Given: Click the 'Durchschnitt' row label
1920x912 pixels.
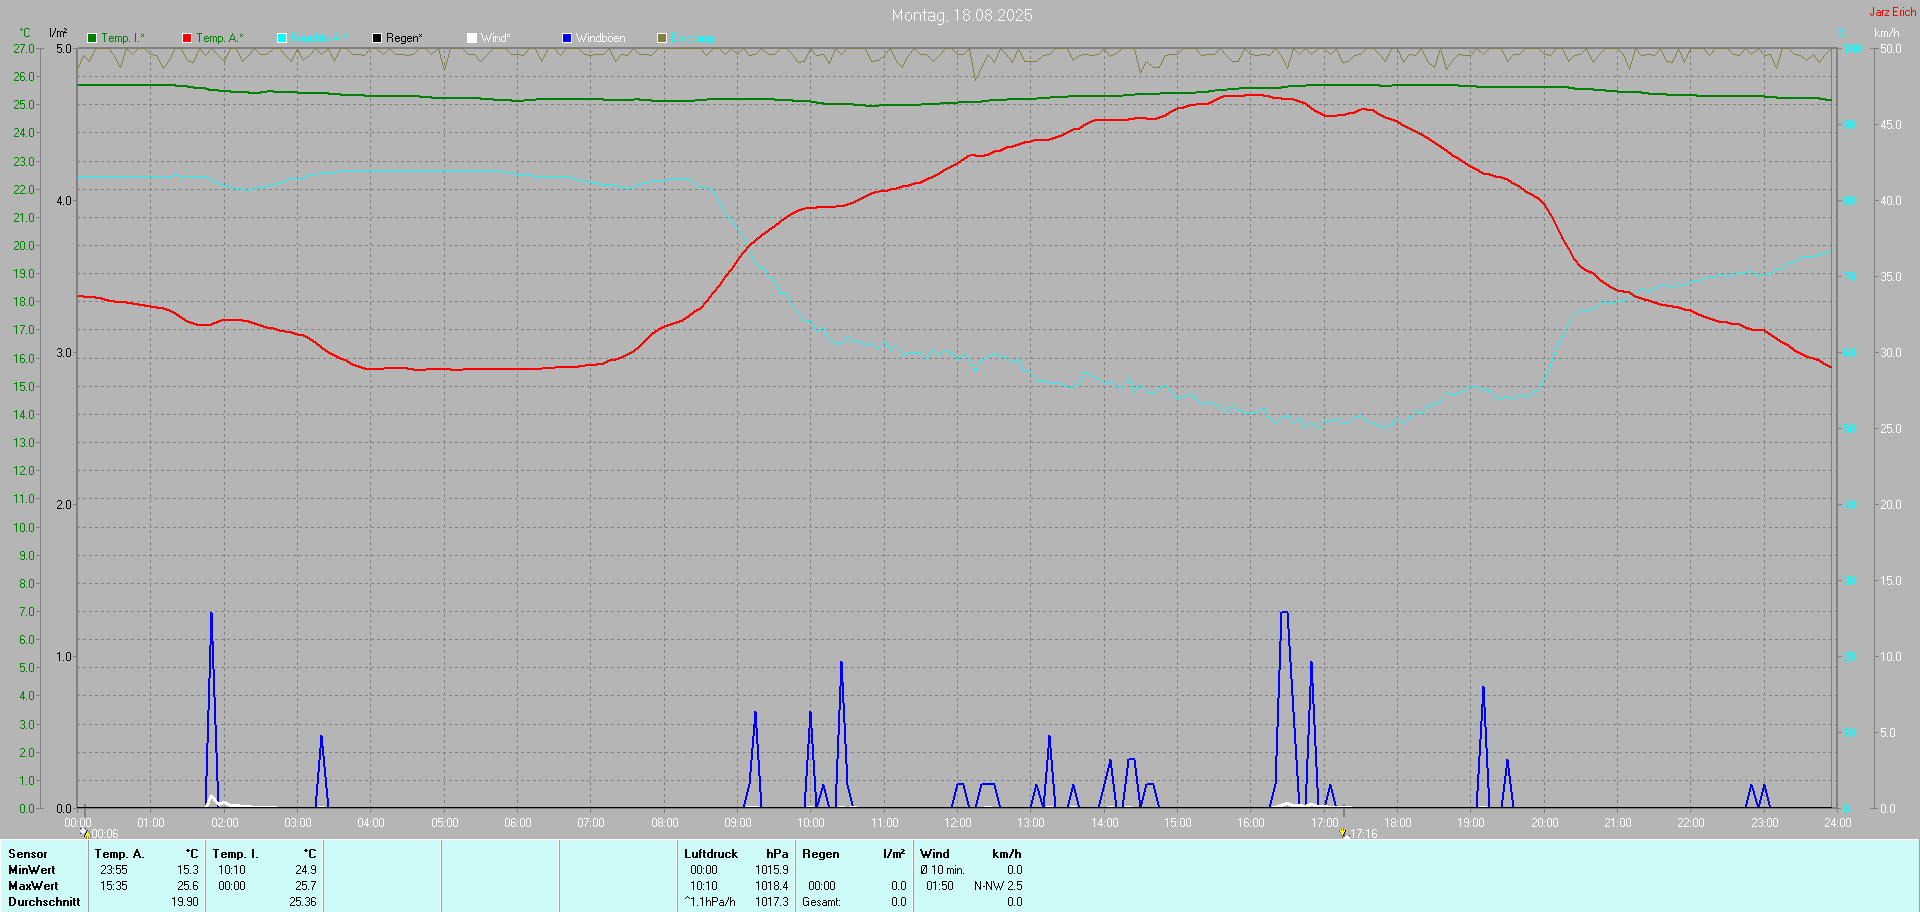Looking at the screenshot, I should tap(44, 902).
